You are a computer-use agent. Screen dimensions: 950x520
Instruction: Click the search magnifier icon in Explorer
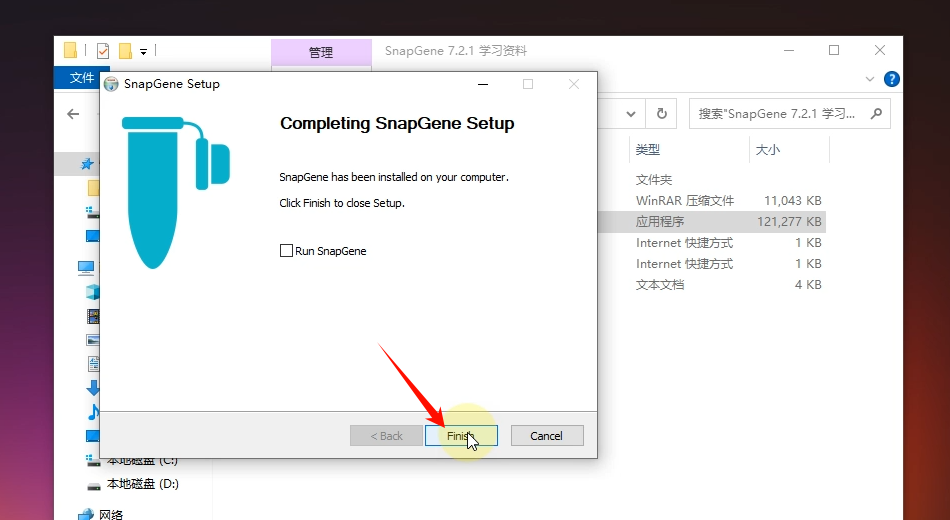coord(876,114)
